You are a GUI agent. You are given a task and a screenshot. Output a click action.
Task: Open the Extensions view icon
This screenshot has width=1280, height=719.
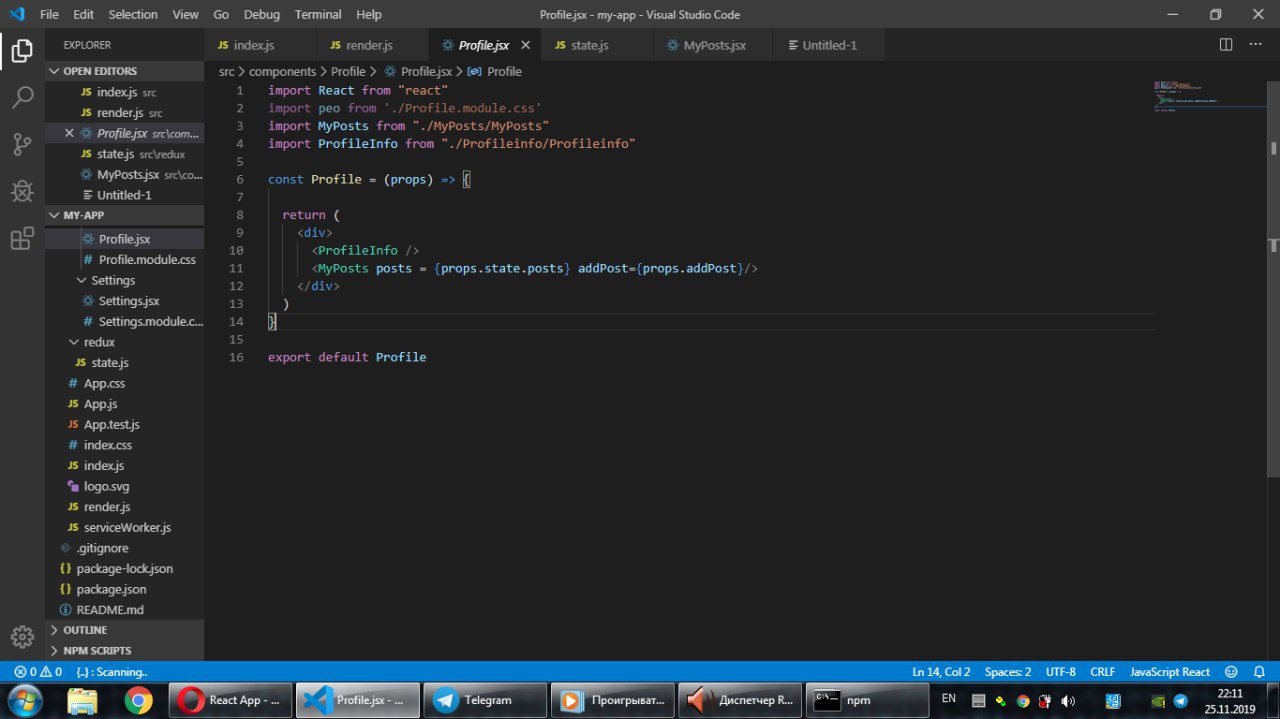(22, 239)
